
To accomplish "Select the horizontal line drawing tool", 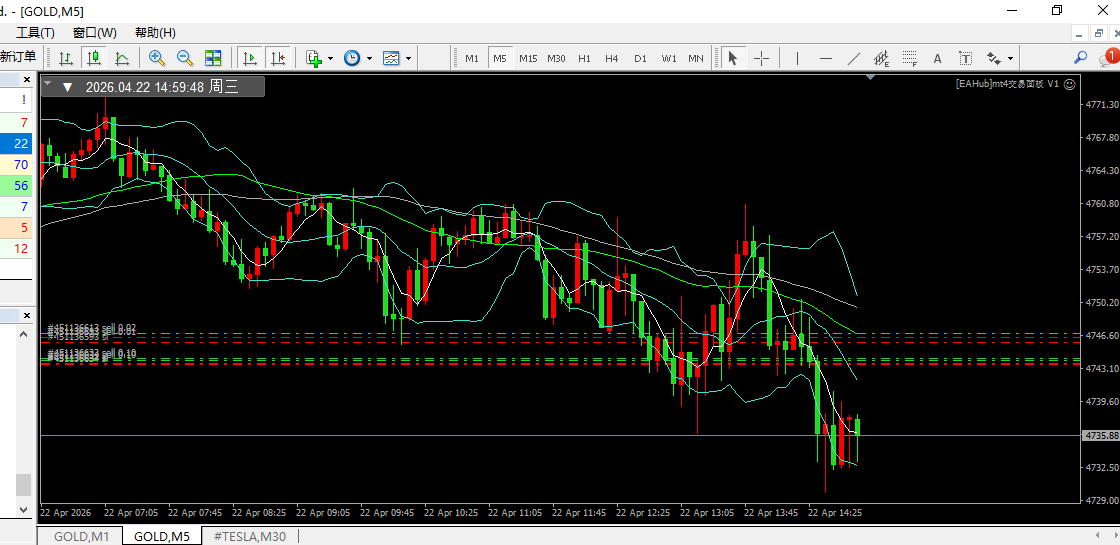I will [x=826, y=59].
